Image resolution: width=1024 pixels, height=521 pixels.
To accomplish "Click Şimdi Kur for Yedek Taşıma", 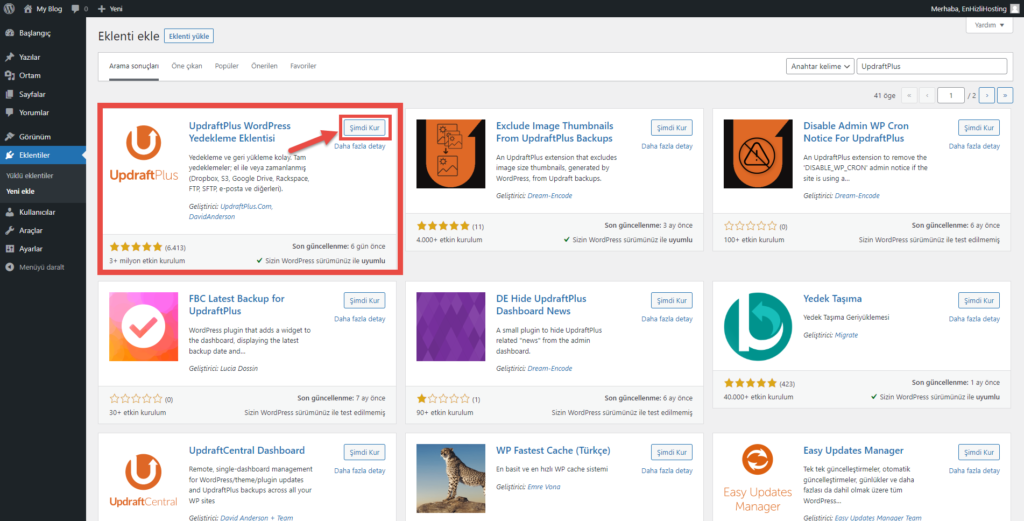I will click(979, 300).
